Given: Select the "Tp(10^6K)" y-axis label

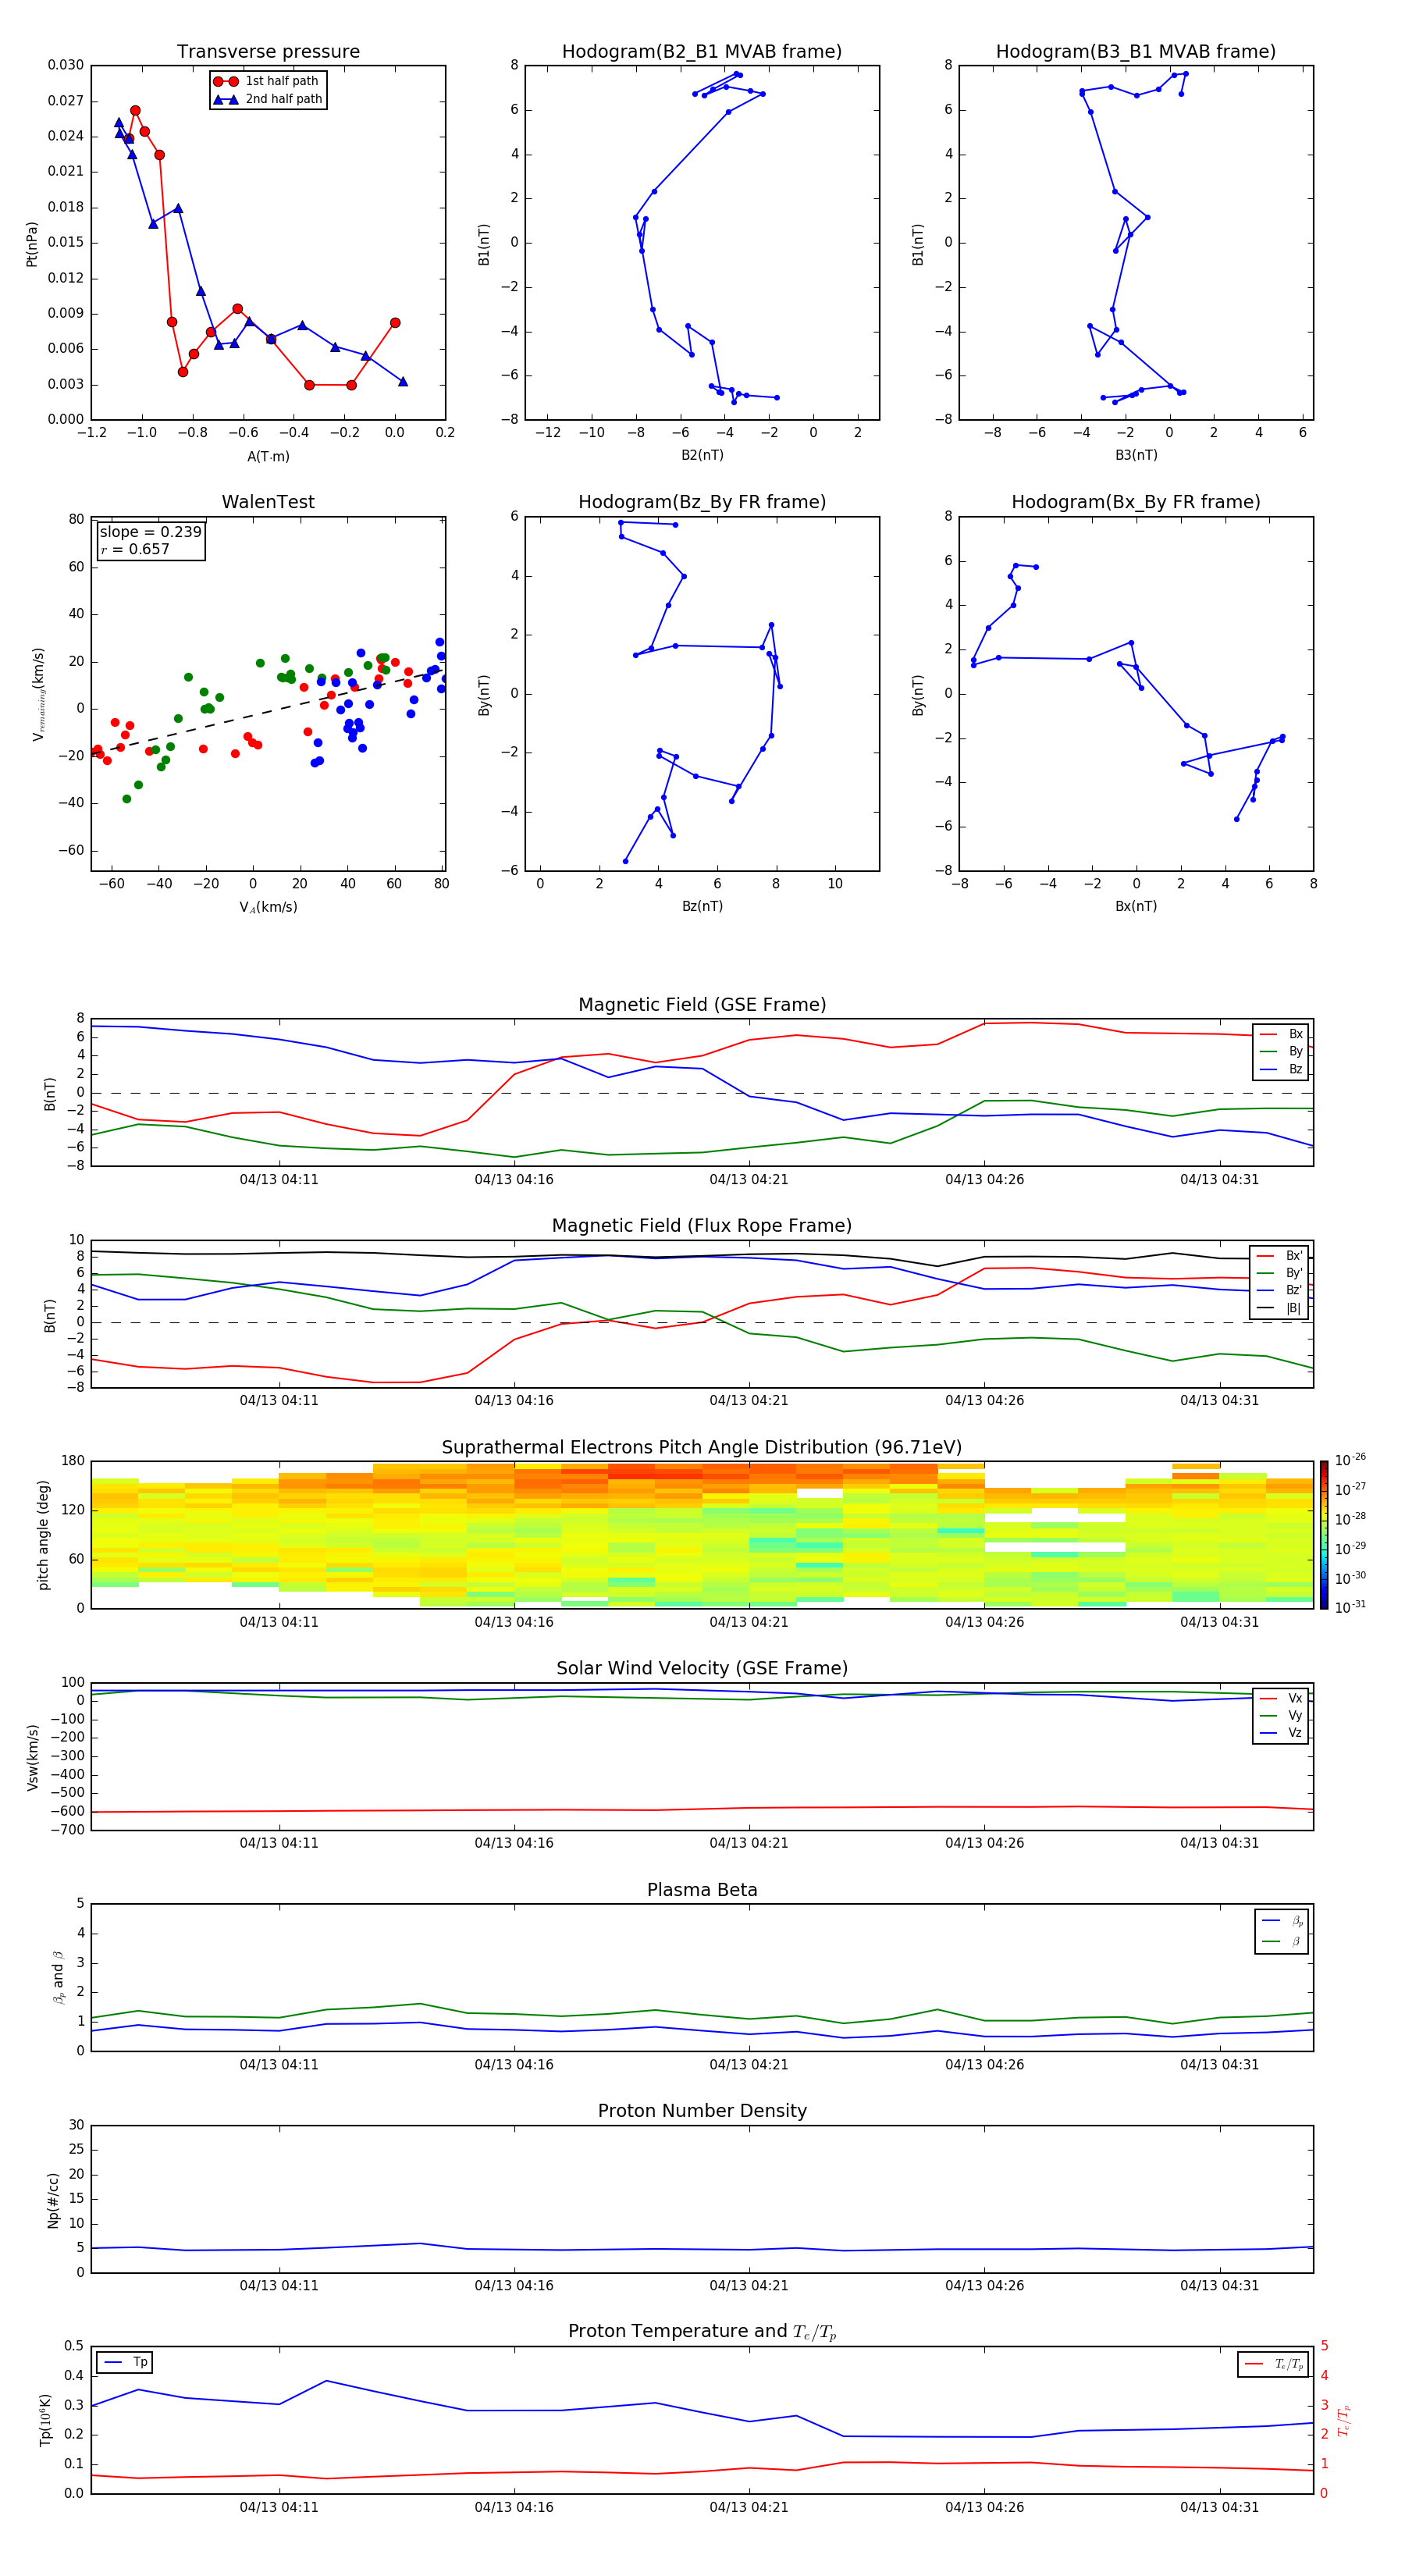Looking at the screenshot, I should (x=45, y=2420).
